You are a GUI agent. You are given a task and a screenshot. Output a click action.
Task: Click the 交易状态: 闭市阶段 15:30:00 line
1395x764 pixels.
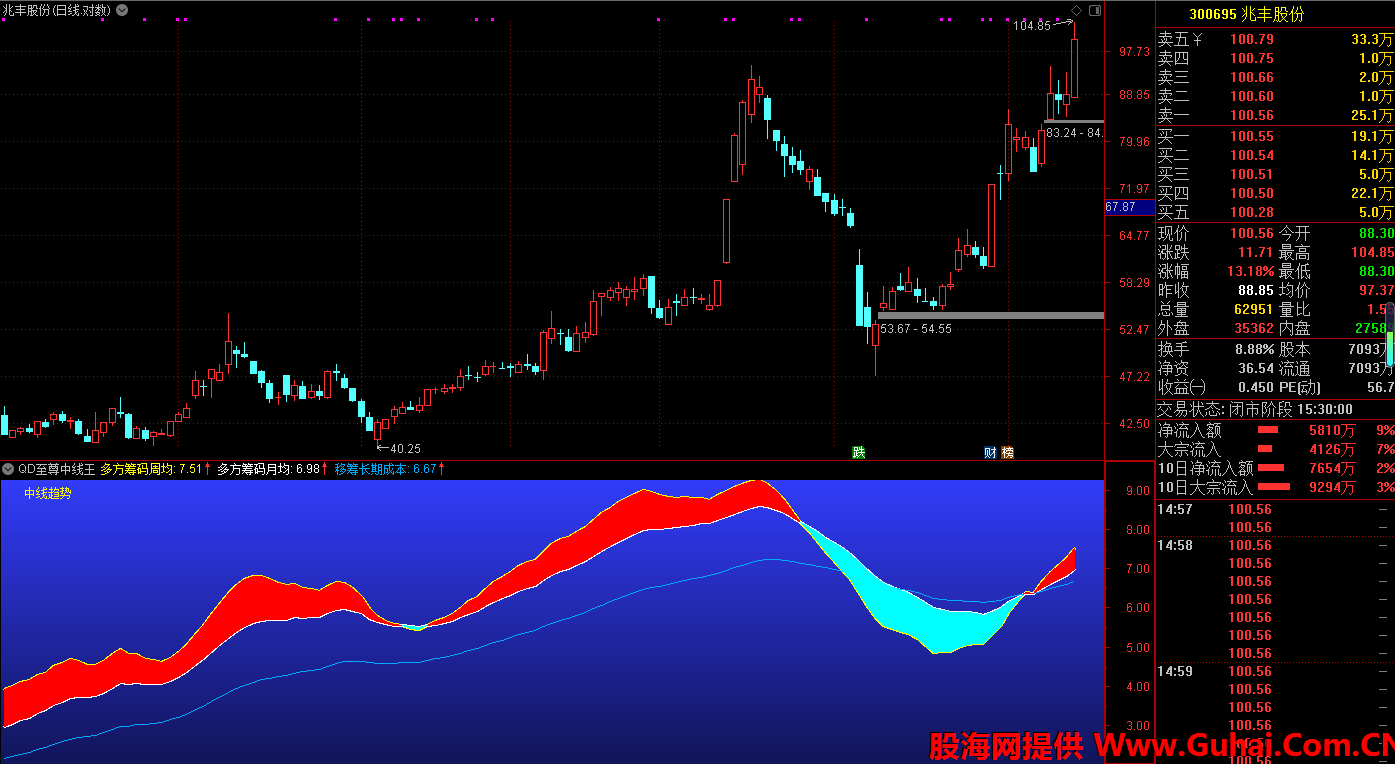pos(1255,410)
